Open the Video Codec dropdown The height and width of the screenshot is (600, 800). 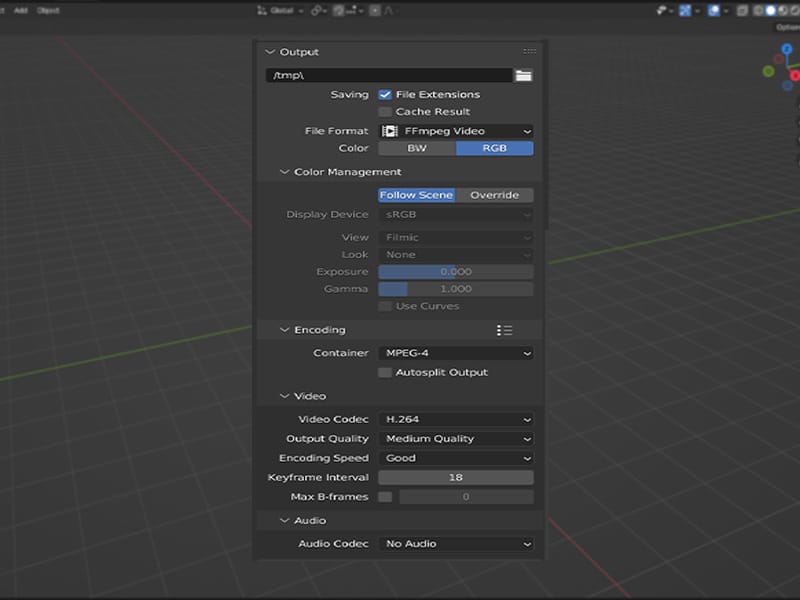pos(456,419)
